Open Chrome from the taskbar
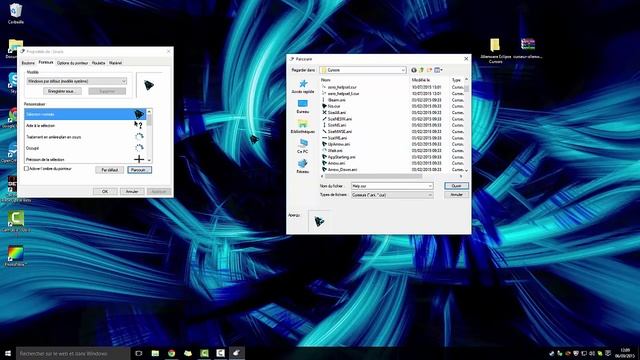640x360 pixels. pyautogui.click(x=171, y=353)
